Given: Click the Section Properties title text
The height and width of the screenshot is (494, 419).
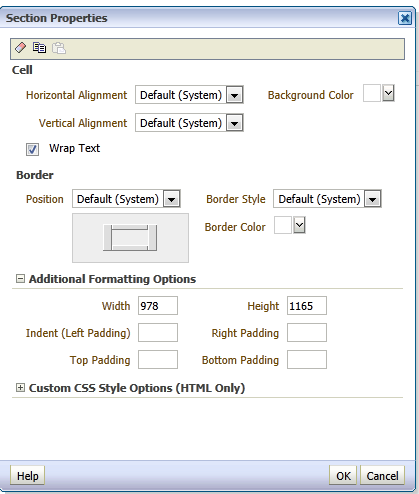Looking at the screenshot, I should (x=57, y=18).
